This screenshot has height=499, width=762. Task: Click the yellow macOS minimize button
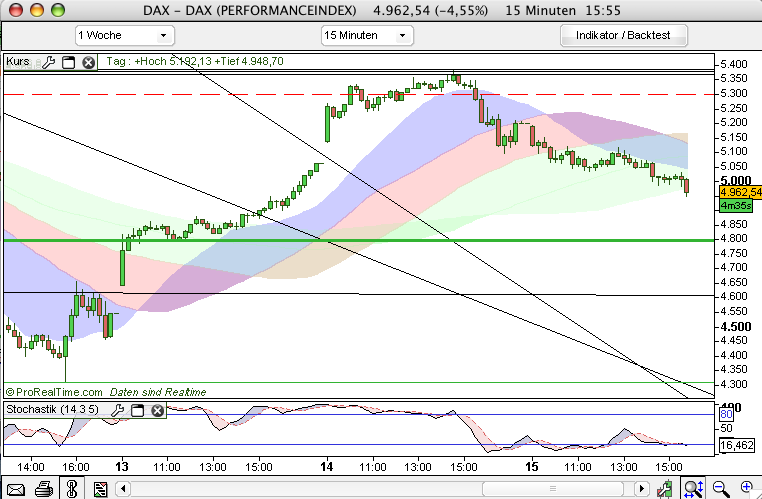coord(37,10)
